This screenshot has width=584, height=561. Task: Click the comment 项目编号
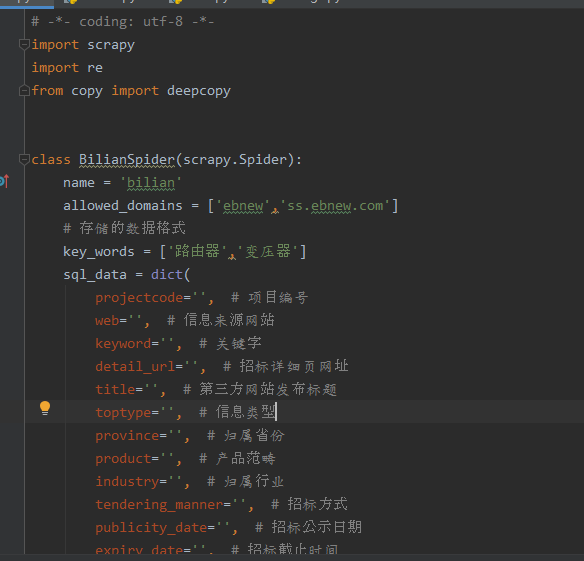tap(270, 298)
